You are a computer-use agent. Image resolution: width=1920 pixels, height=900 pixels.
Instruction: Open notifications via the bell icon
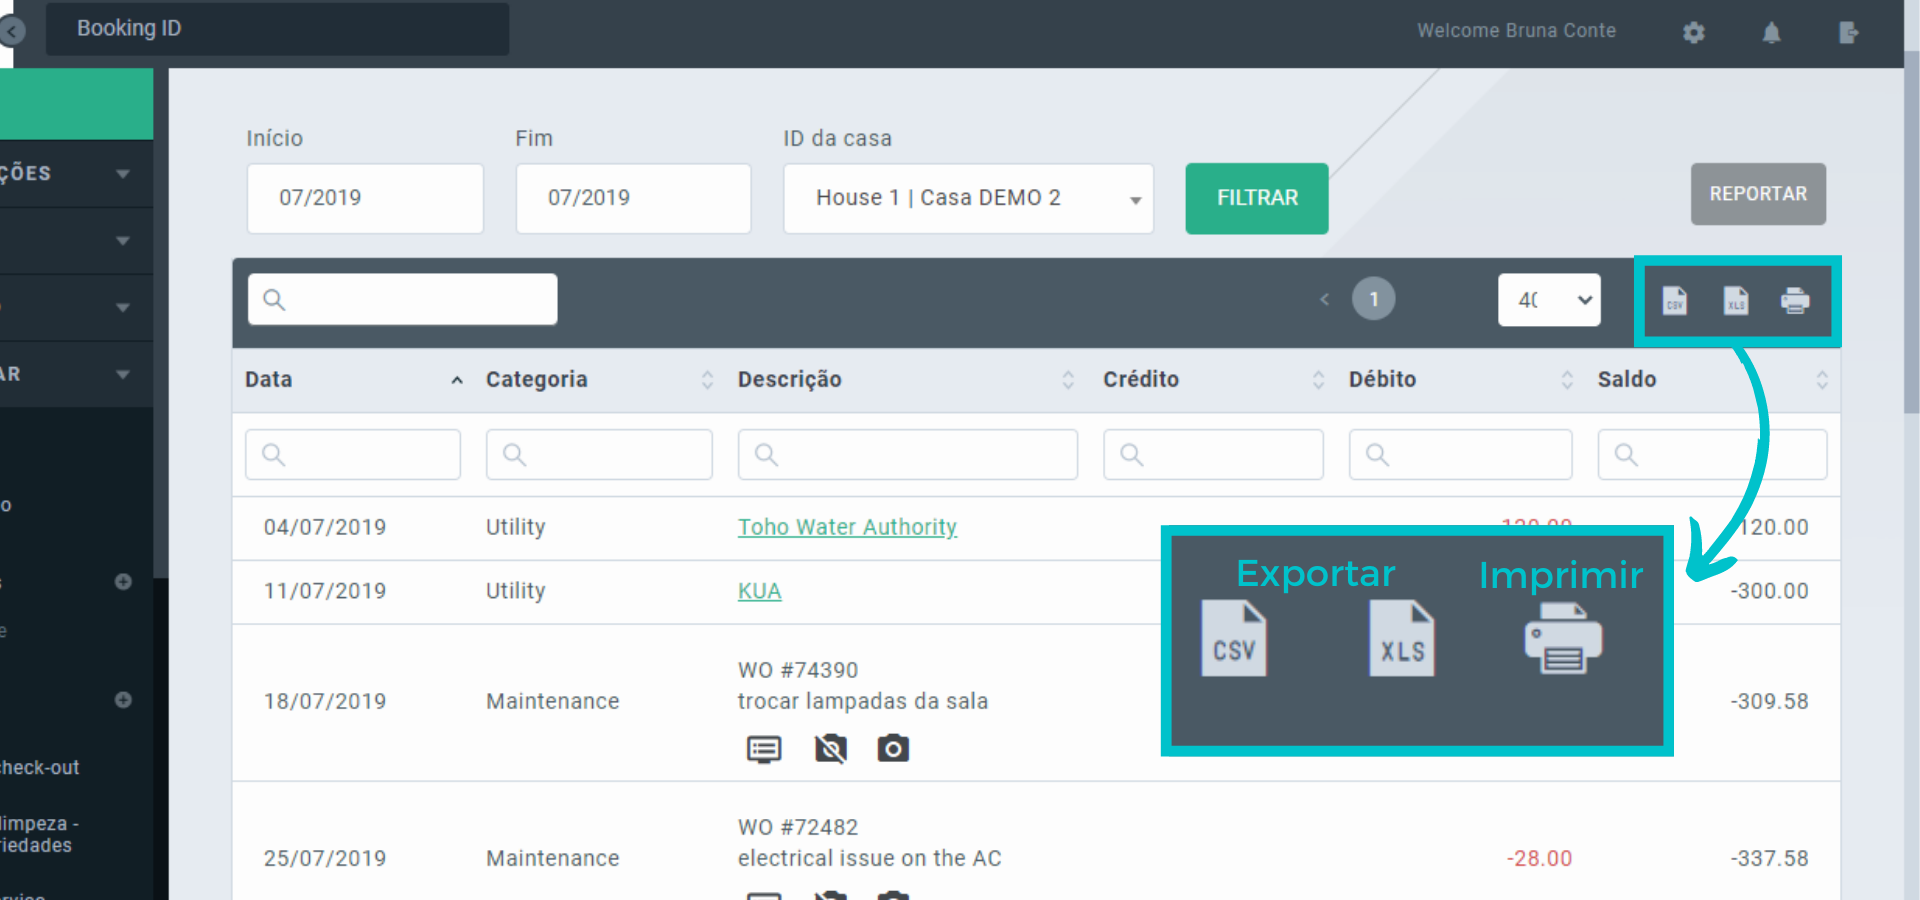tap(1771, 33)
